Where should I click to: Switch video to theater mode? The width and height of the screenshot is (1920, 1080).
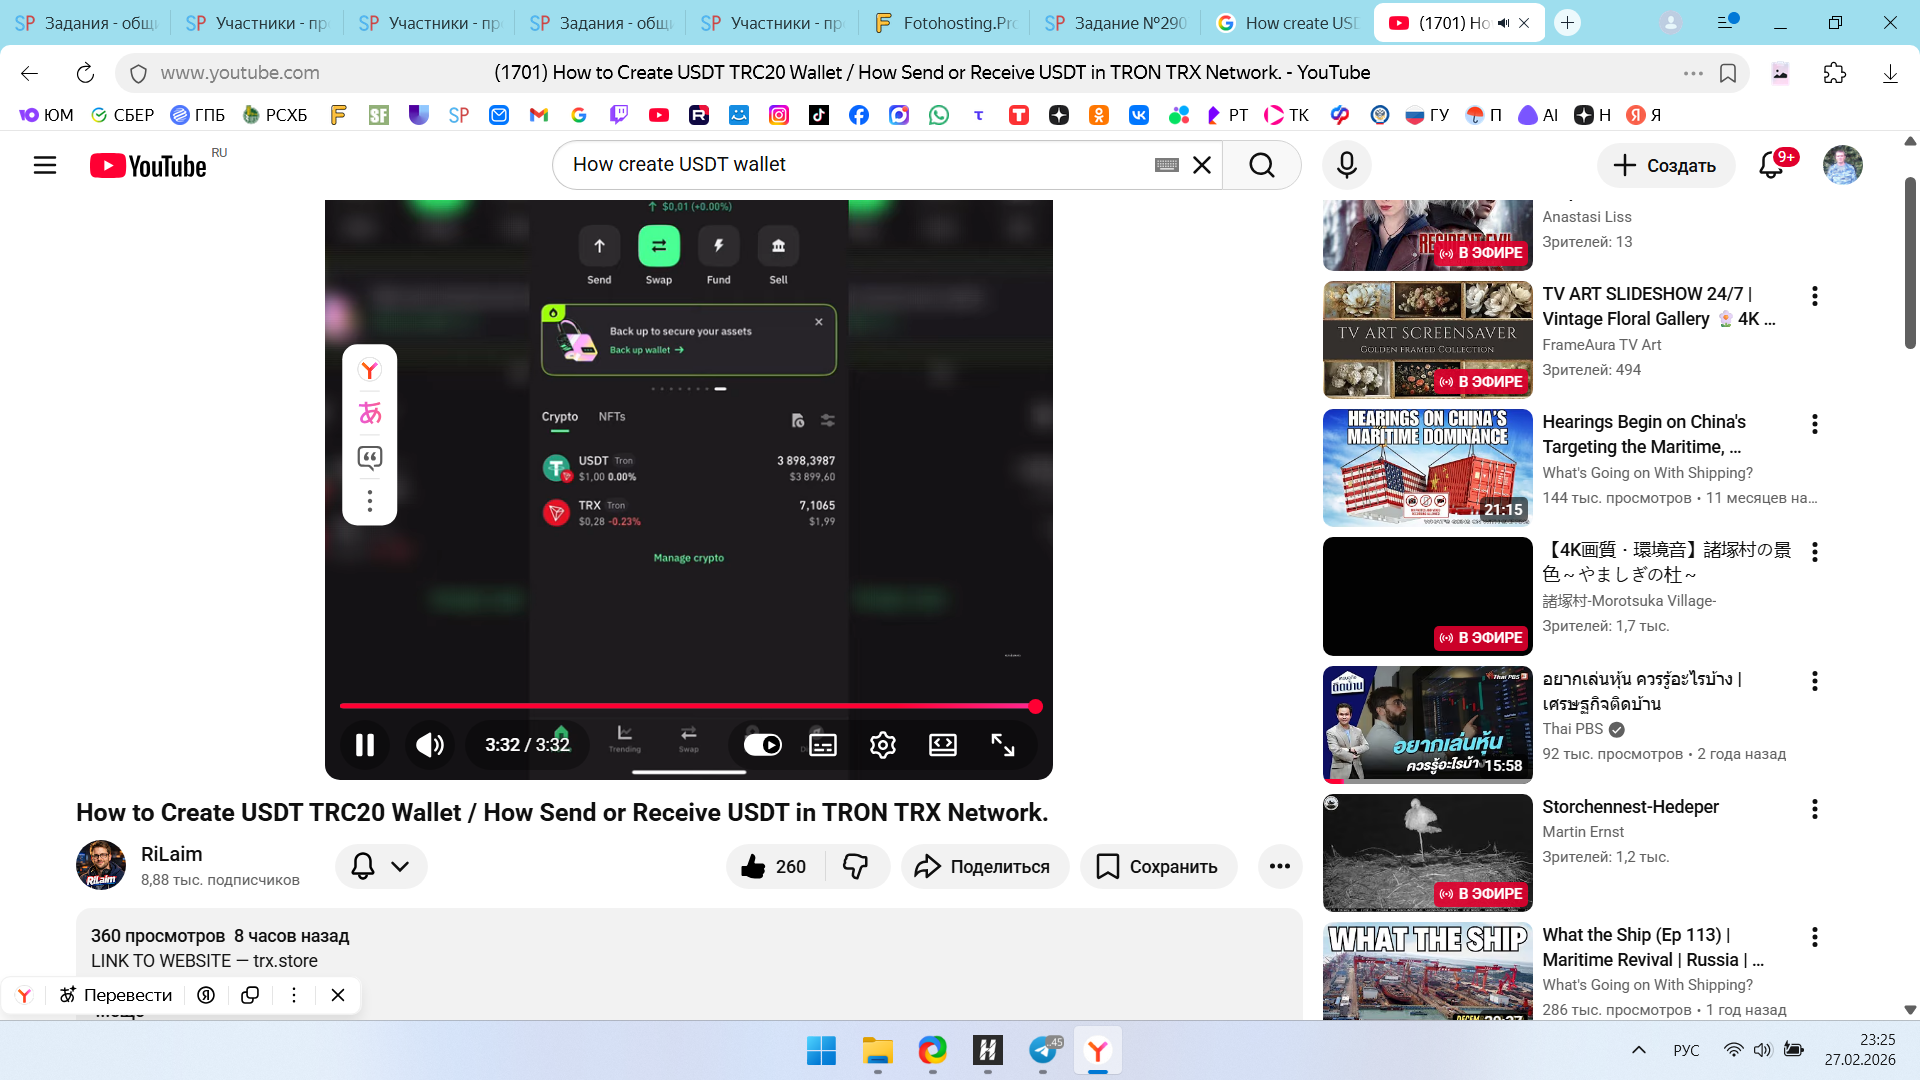point(943,745)
